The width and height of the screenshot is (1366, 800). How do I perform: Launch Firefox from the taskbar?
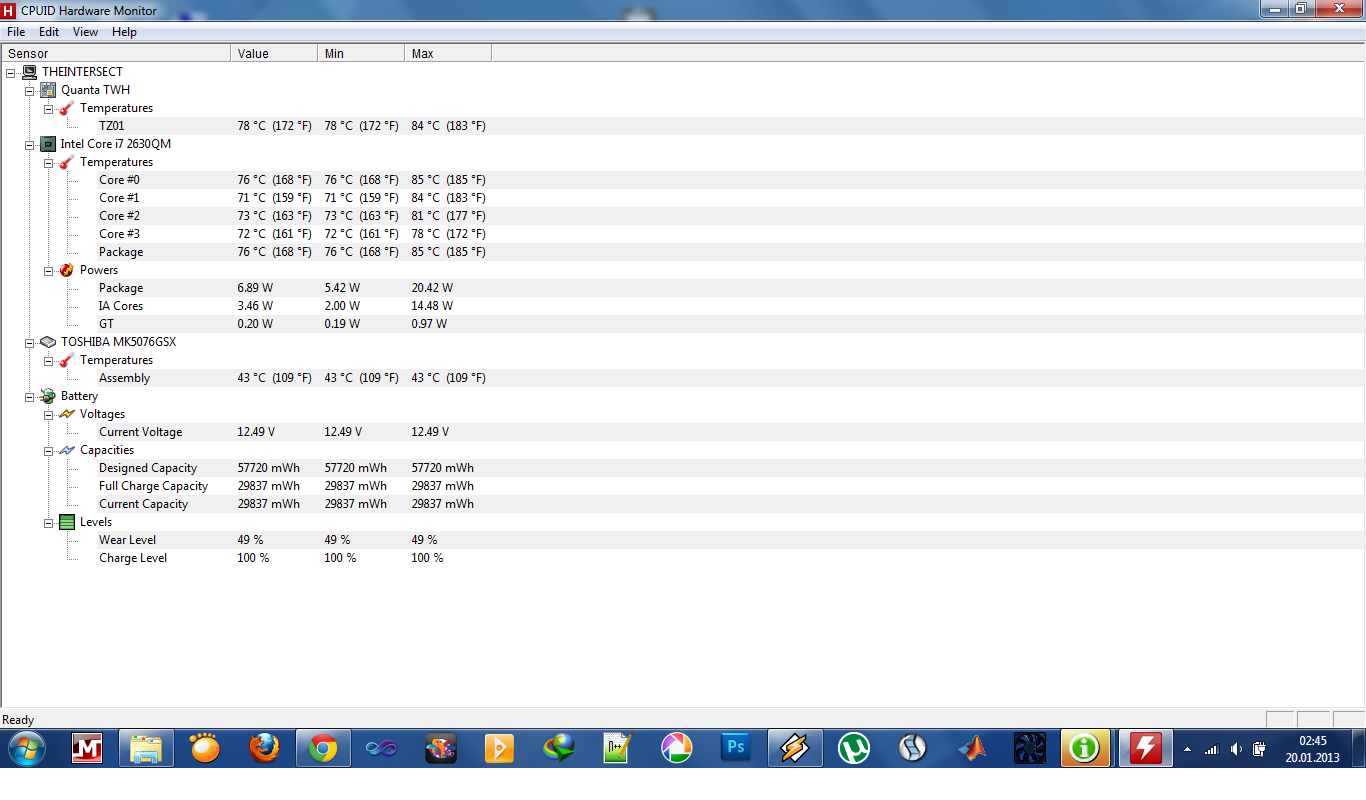point(265,748)
